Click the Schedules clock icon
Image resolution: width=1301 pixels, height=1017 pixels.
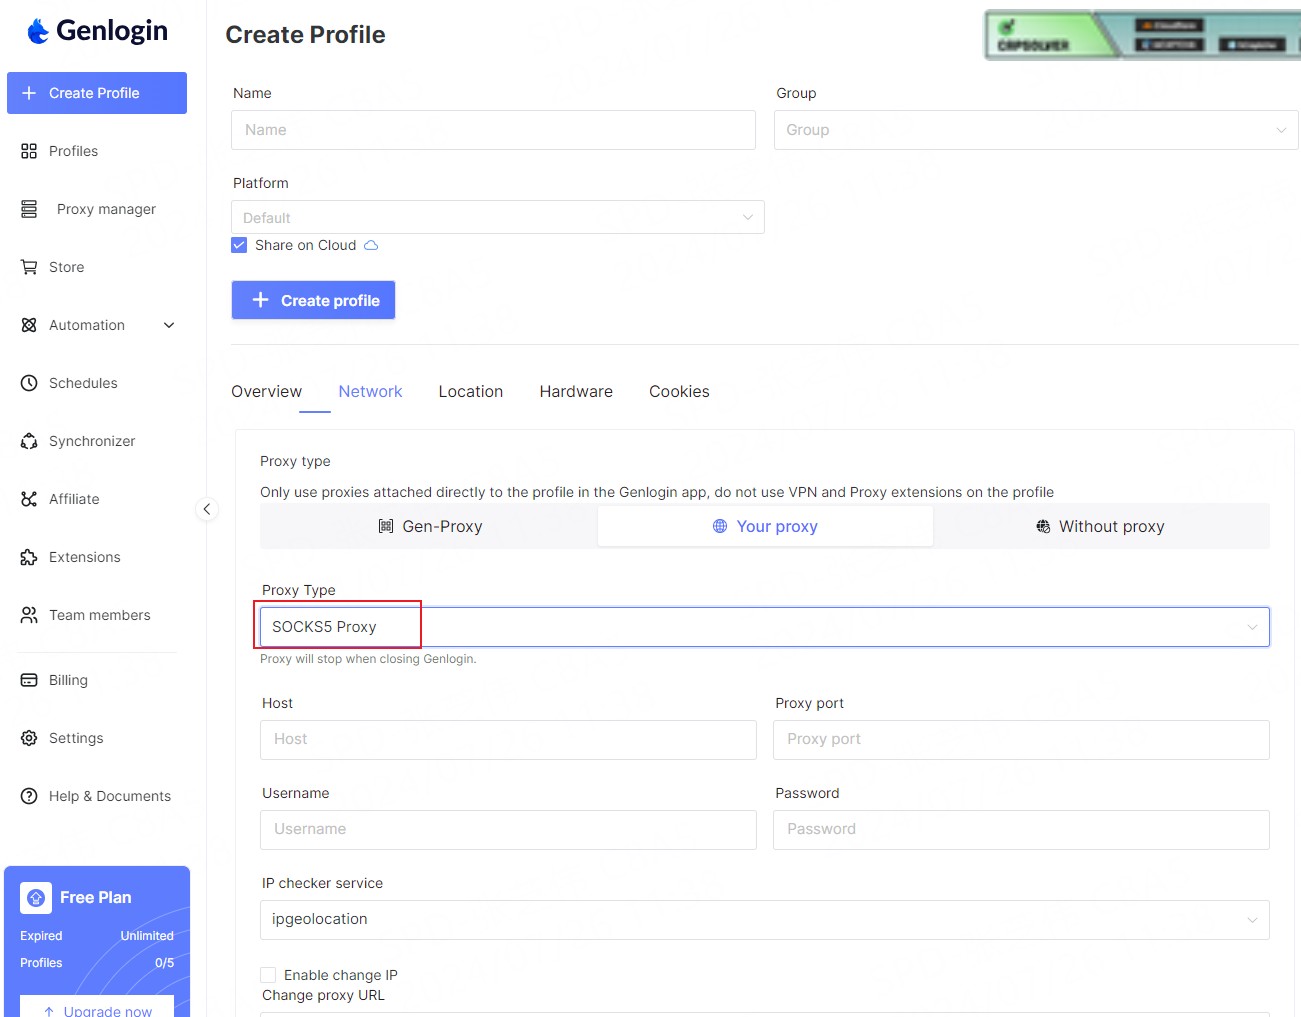coord(29,383)
